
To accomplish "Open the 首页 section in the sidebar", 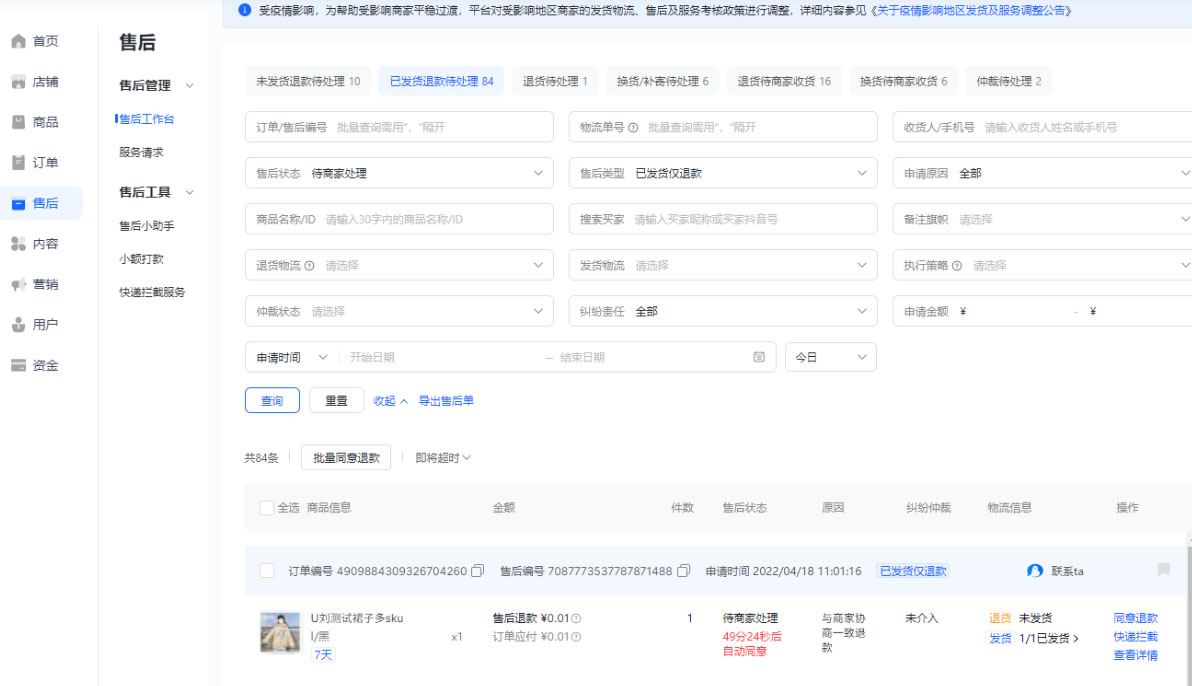I will coord(40,41).
